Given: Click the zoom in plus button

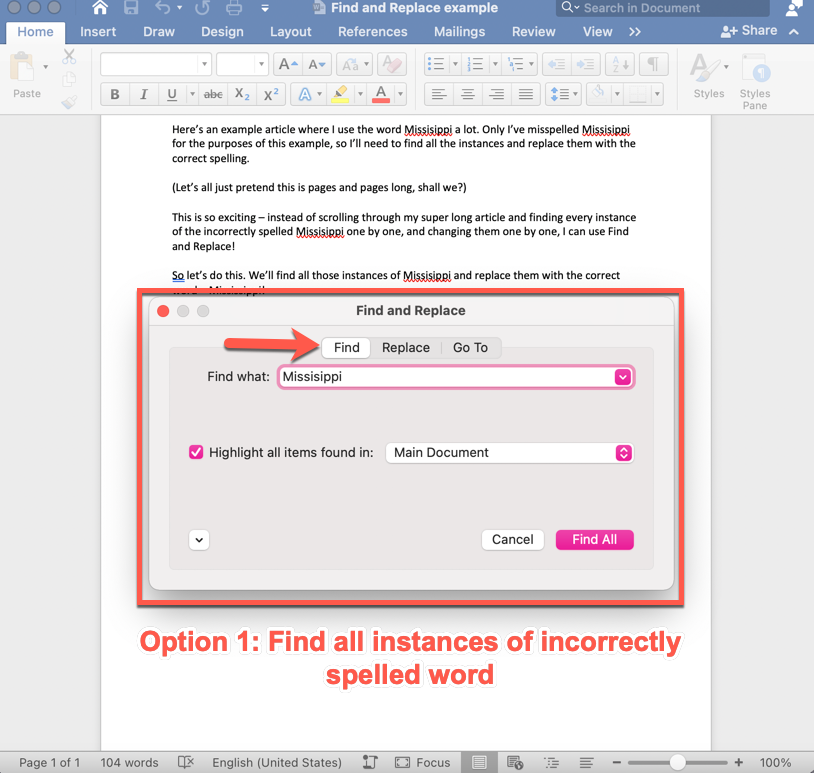Looking at the screenshot, I should tap(739, 762).
